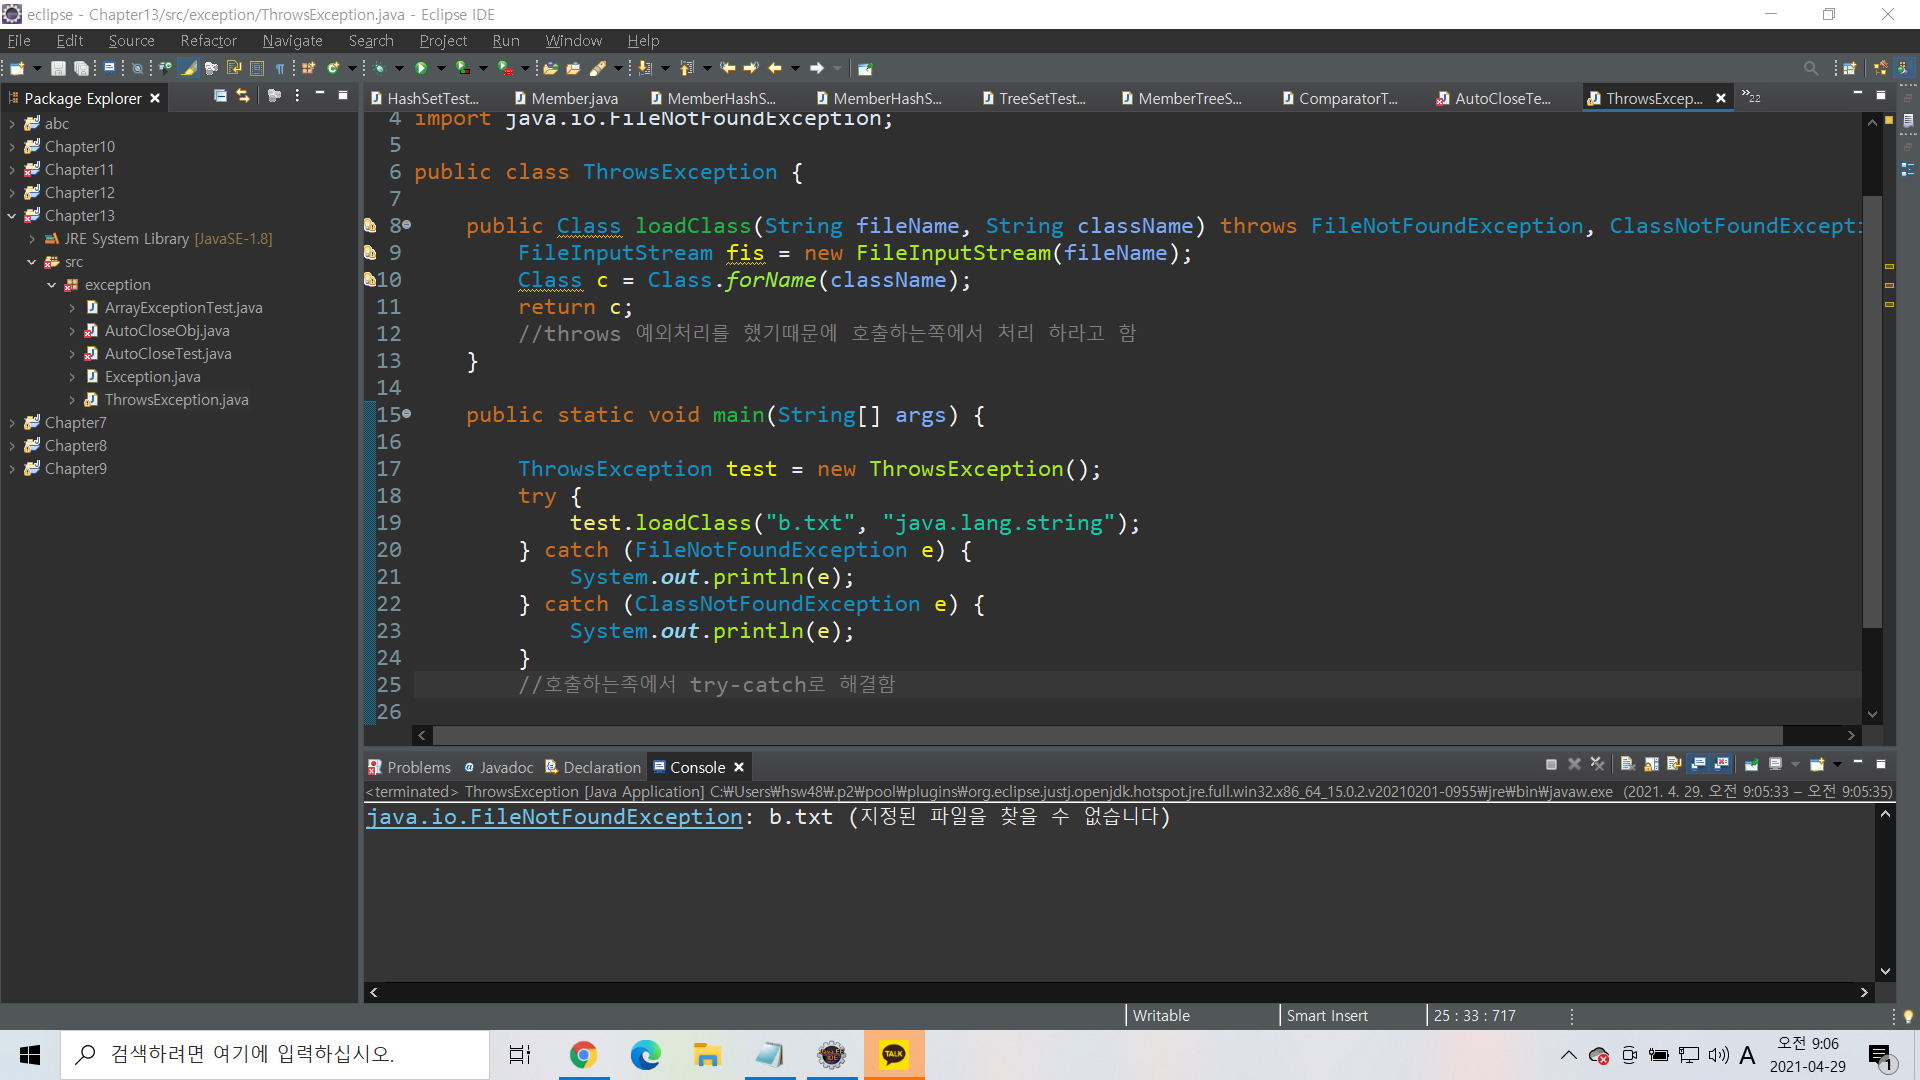Expand the Chapter12 project node
The image size is (1920, 1080).
(12, 193)
